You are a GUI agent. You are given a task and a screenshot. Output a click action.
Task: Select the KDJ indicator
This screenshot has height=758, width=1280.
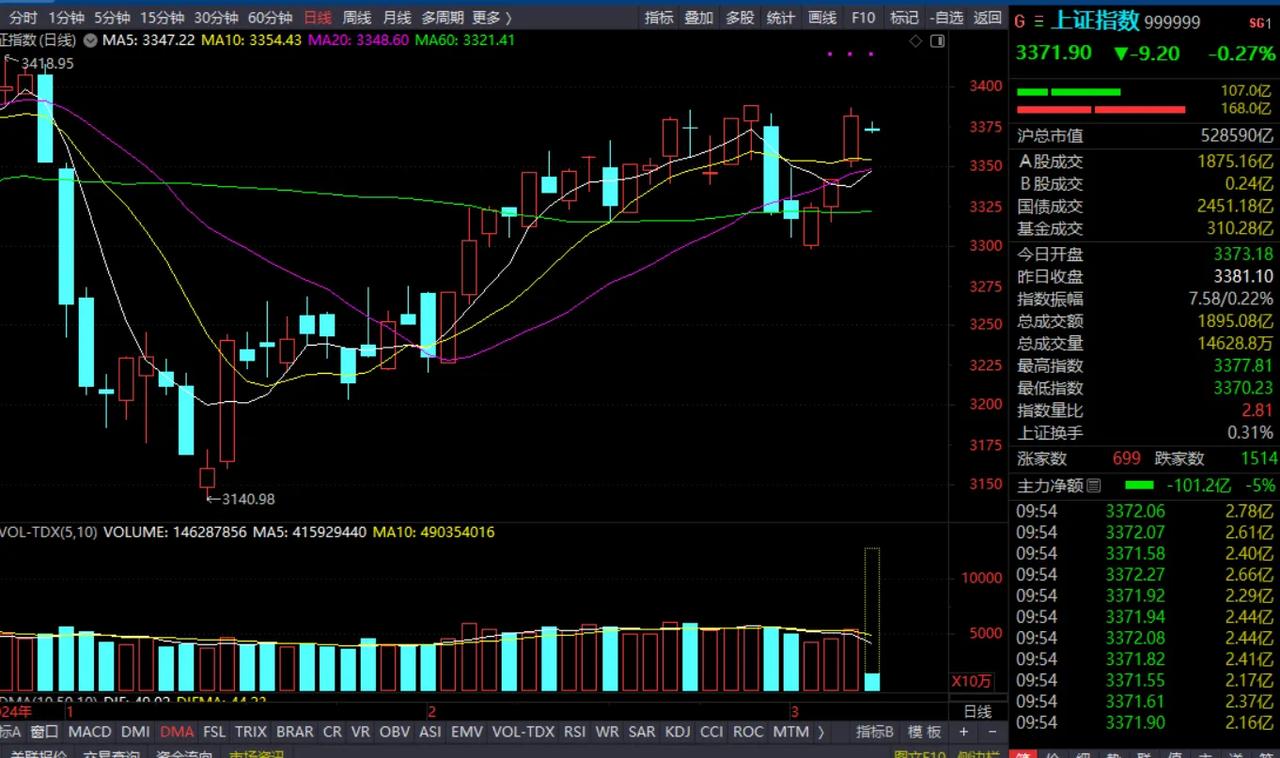[678, 732]
